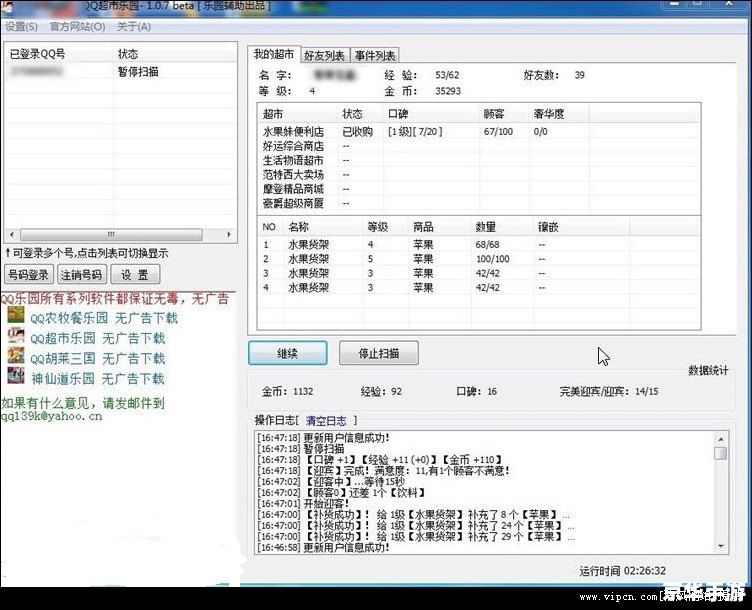This screenshot has height=610, width=752.
Task: Switch to the 好友列表 tab
Action: [x=325, y=56]
